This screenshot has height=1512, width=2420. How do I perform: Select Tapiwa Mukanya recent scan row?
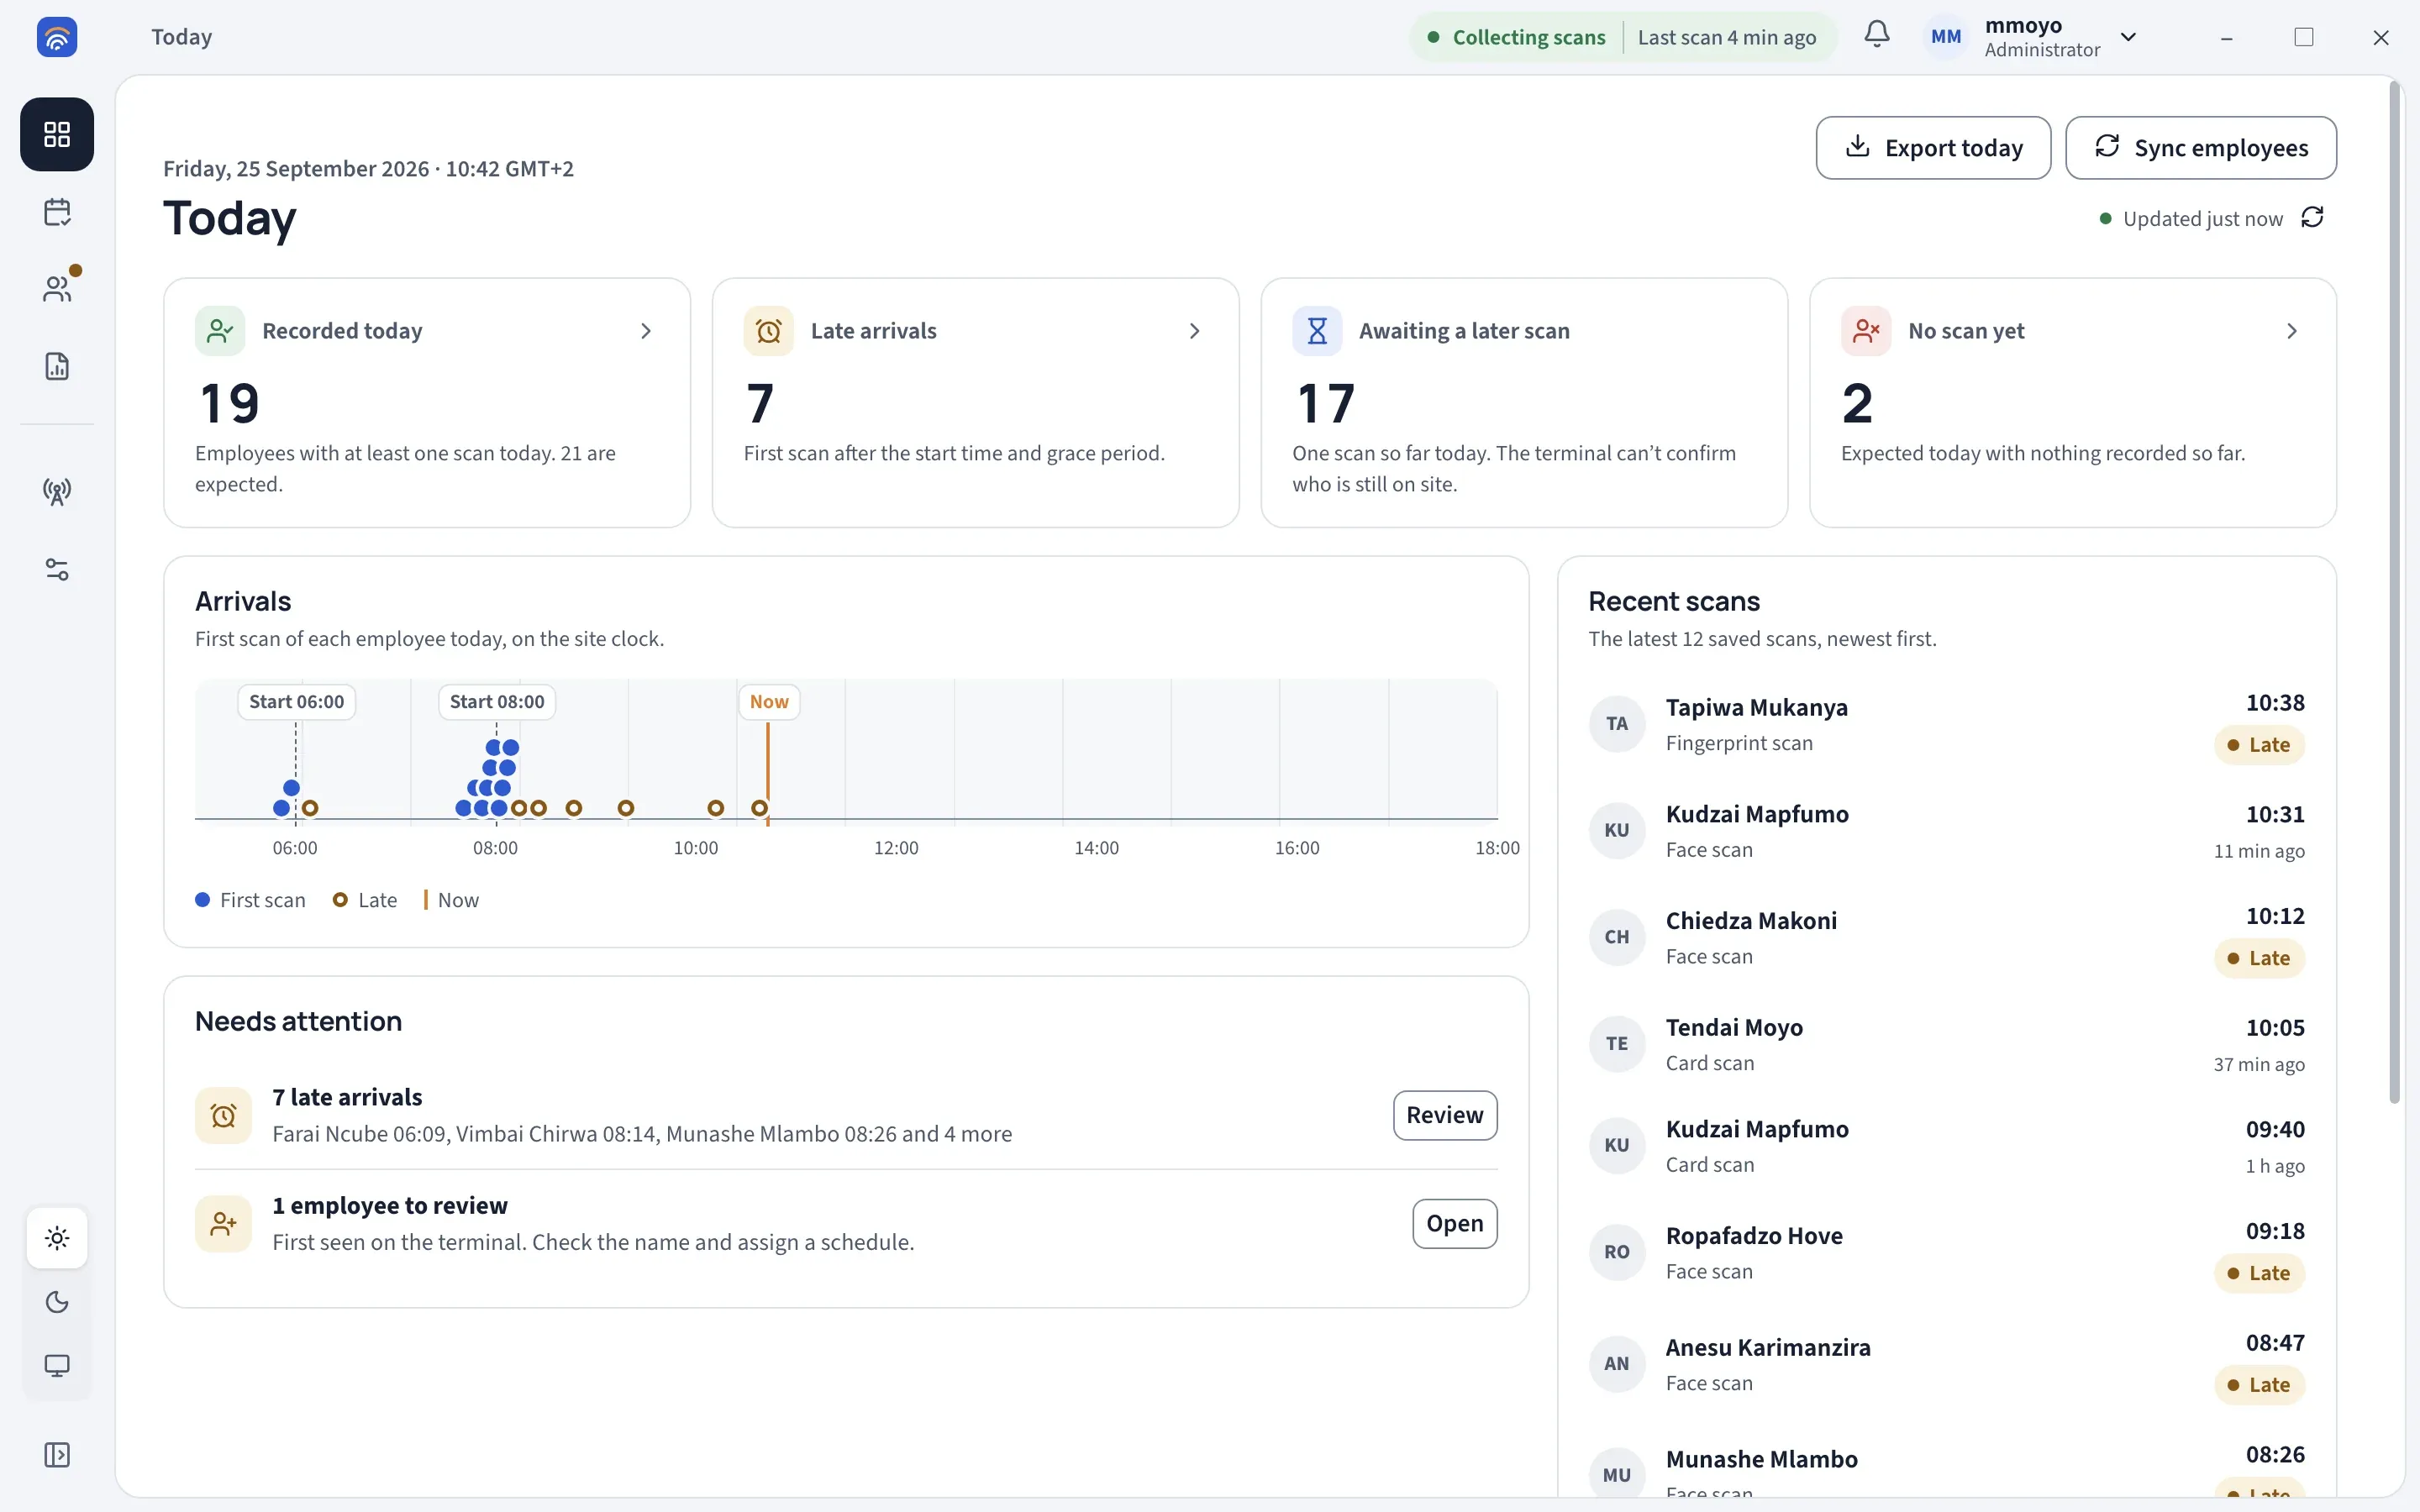click(x=1946, y=724)
